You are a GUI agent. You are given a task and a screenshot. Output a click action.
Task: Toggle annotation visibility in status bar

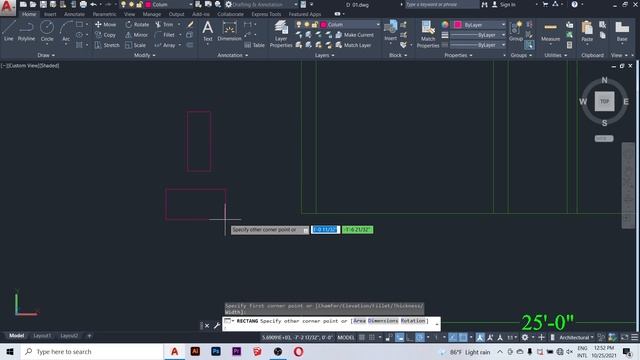[480, 337]
